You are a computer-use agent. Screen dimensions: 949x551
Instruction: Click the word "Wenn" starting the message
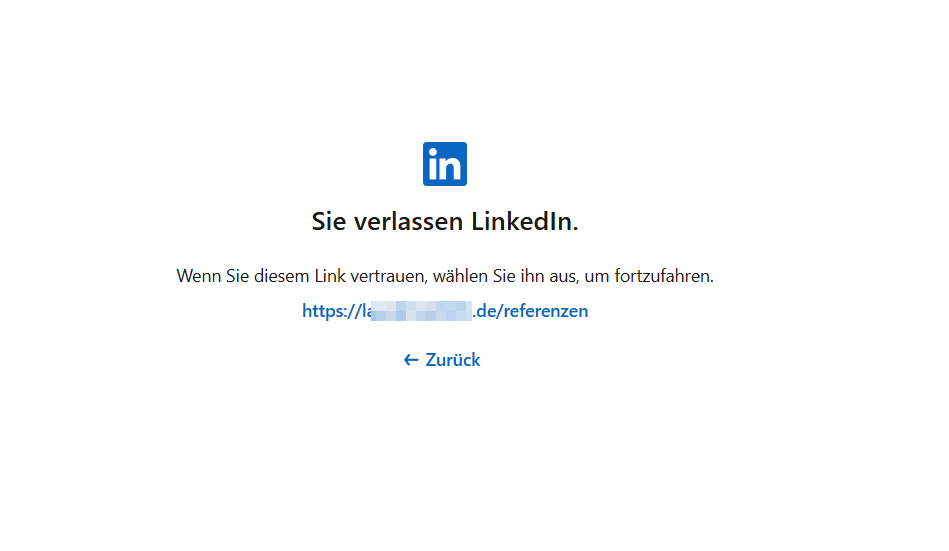pos(196,276)
